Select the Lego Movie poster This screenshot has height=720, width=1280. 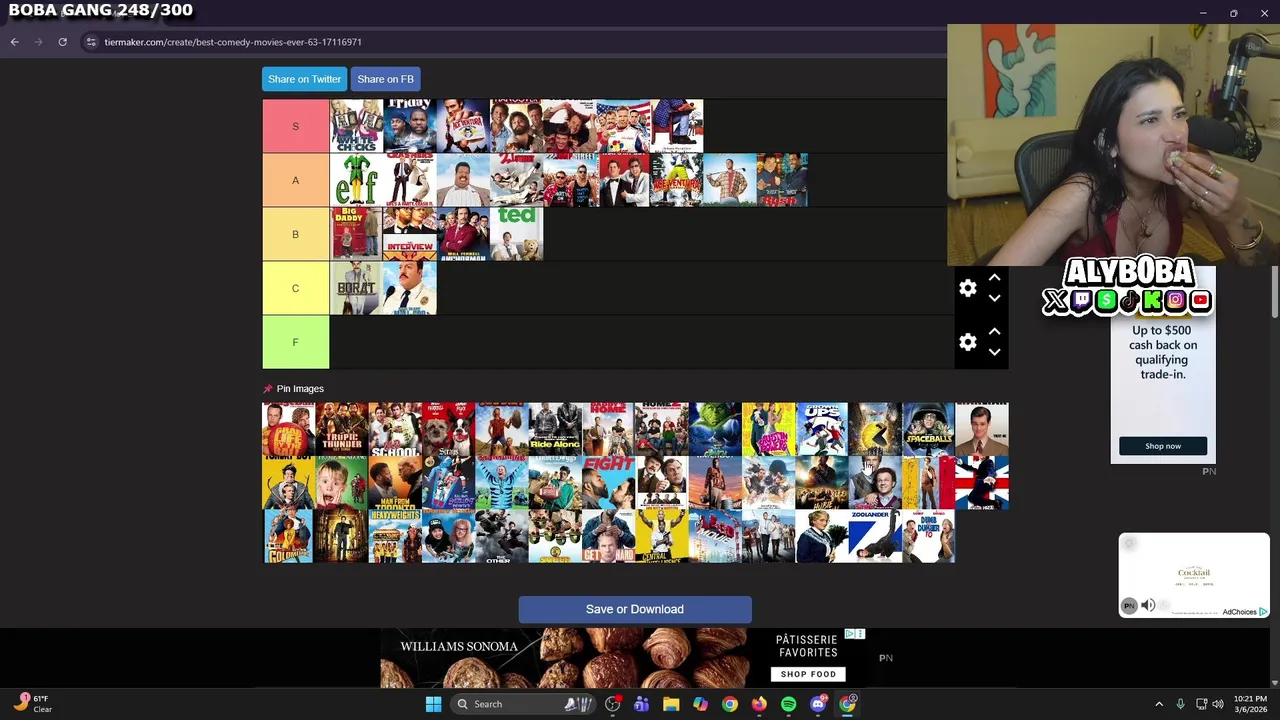pos(715,537)
